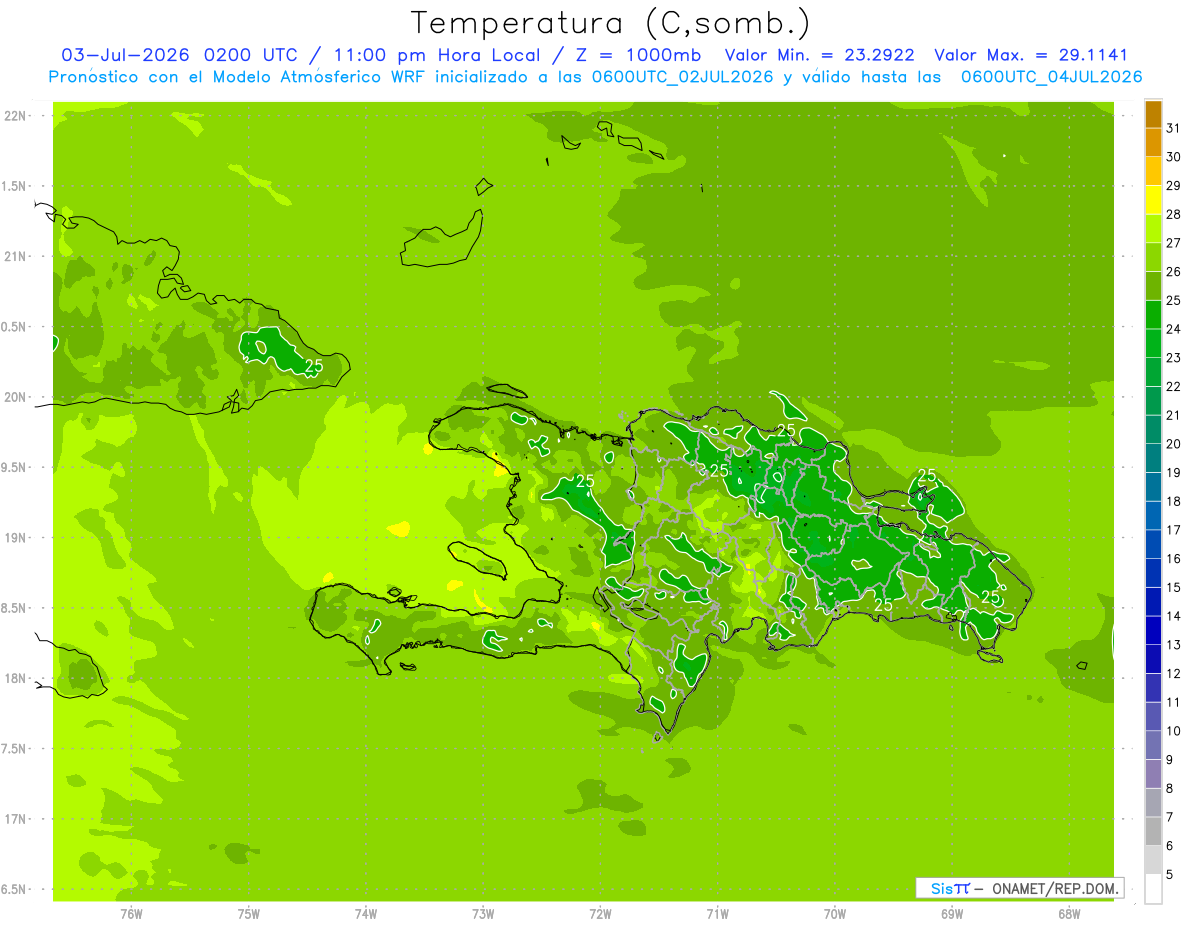Click the "70W" longitude axis label
The width and height of the screenshot is (1200, 927).
click(x=835, y=914)
